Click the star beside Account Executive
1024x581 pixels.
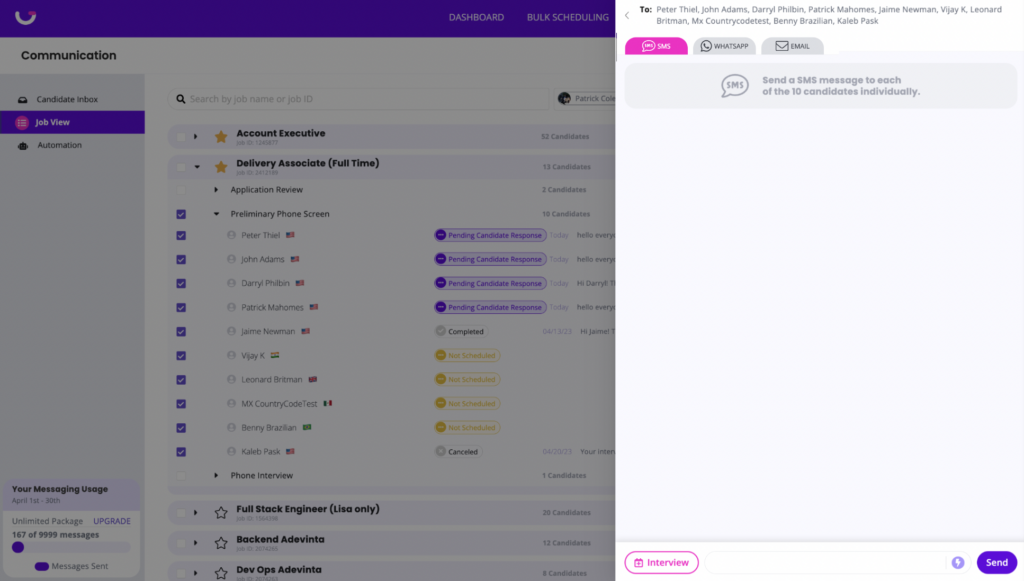[x=221, y=136]
